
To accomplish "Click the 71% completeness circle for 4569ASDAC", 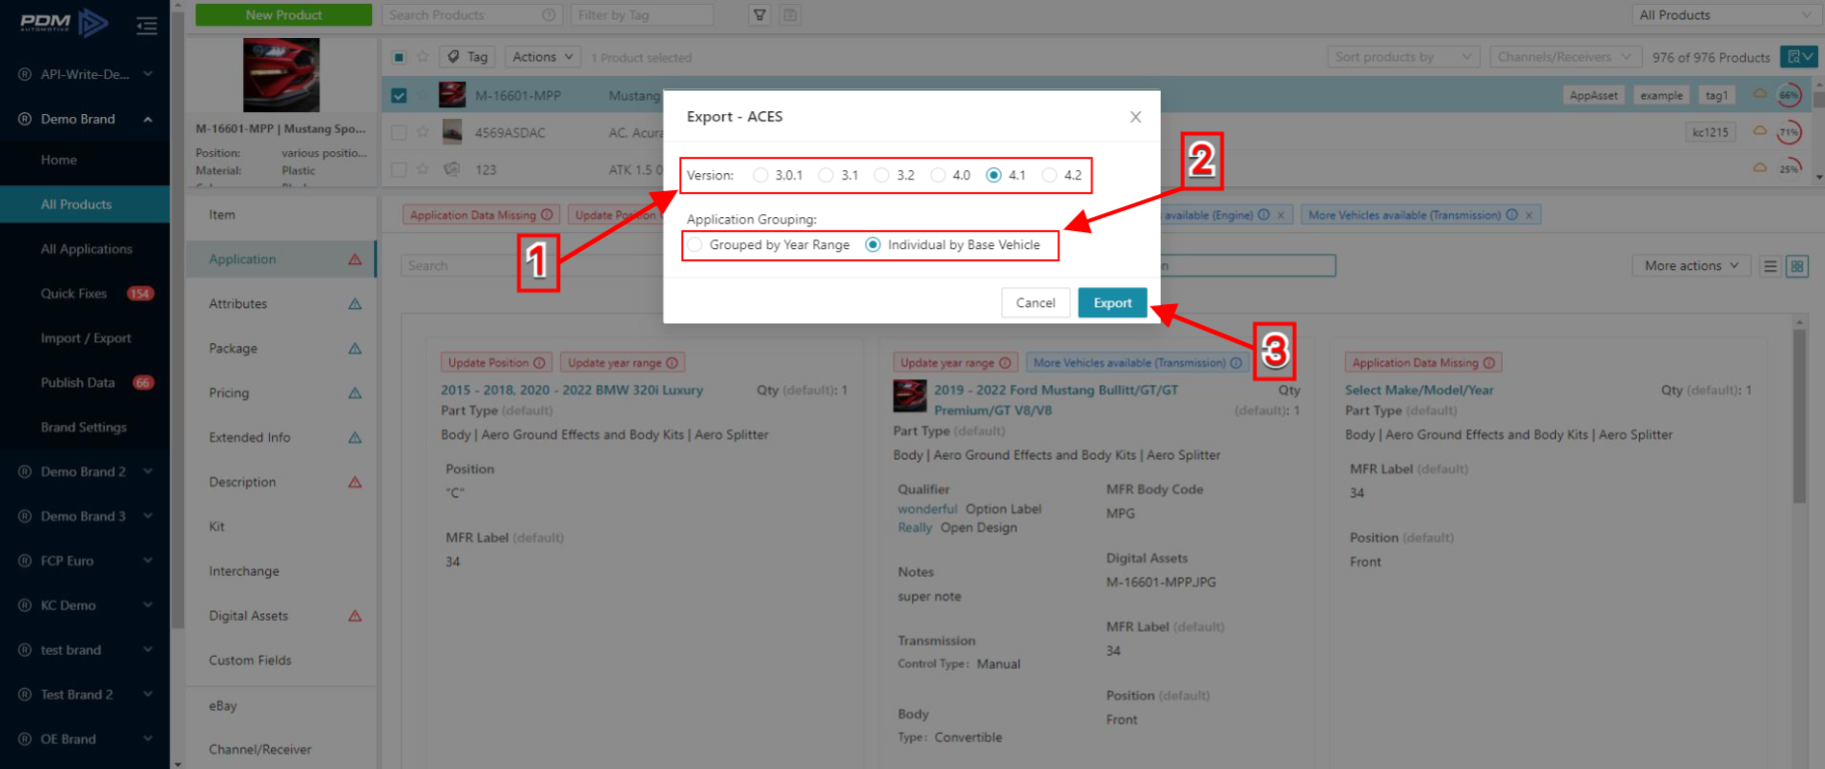I will [1789, 132].
